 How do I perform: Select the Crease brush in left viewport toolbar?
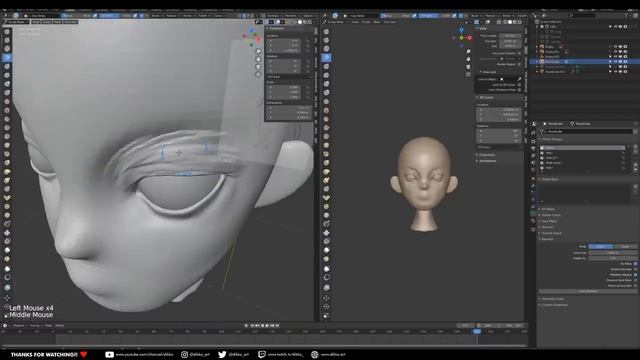7,101
